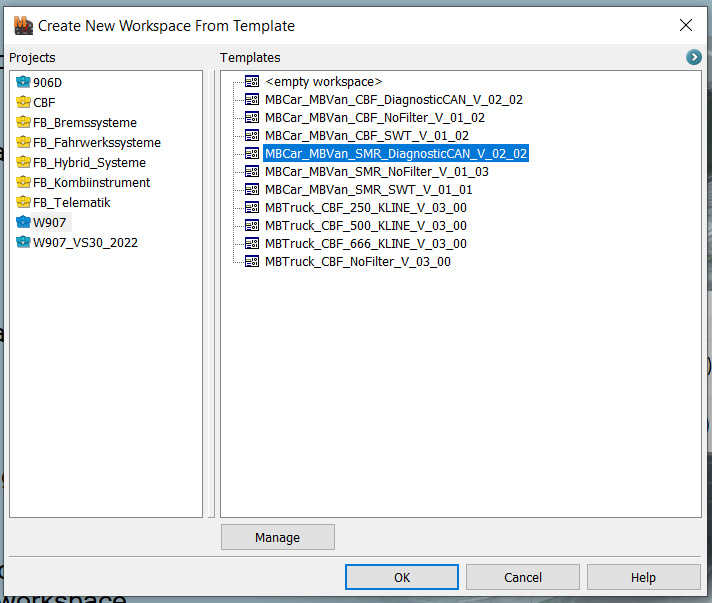
Task: Click the empty workspace template icon
Action: pos(252,81)
